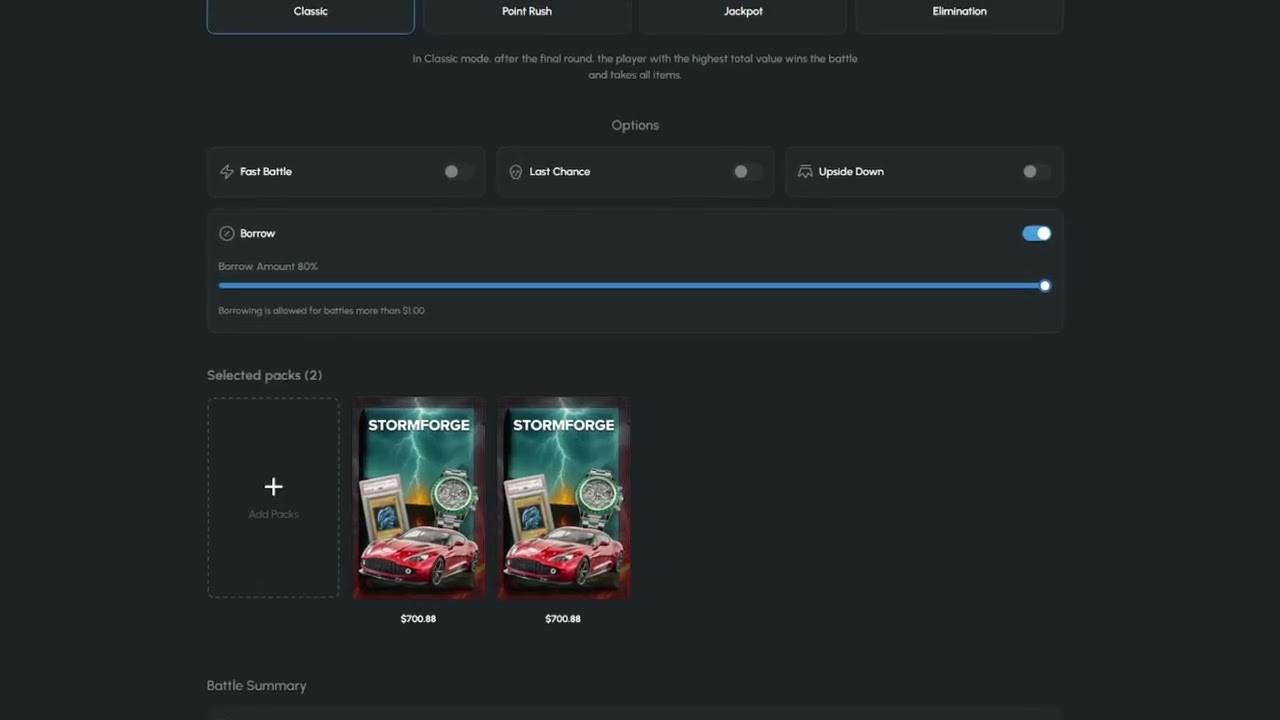Click the Classic mode description text
Image resolution: width=1280 pixels, height=720 pixels.
(x=635, y=67)
